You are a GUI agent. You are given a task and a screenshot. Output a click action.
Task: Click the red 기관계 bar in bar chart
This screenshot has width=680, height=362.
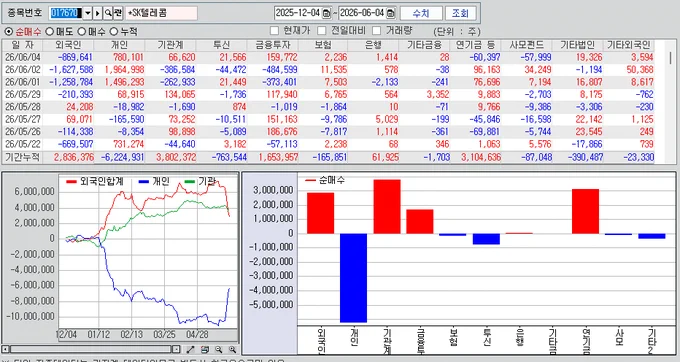pos(387,206)
